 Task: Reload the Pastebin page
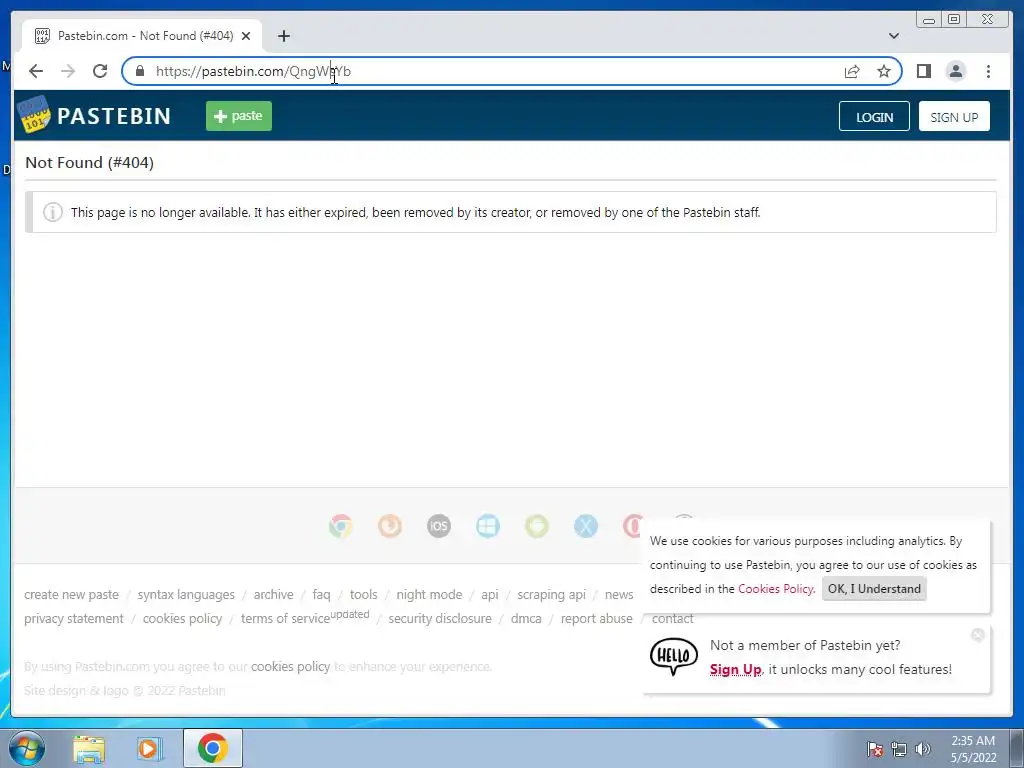tap(100, 71)
